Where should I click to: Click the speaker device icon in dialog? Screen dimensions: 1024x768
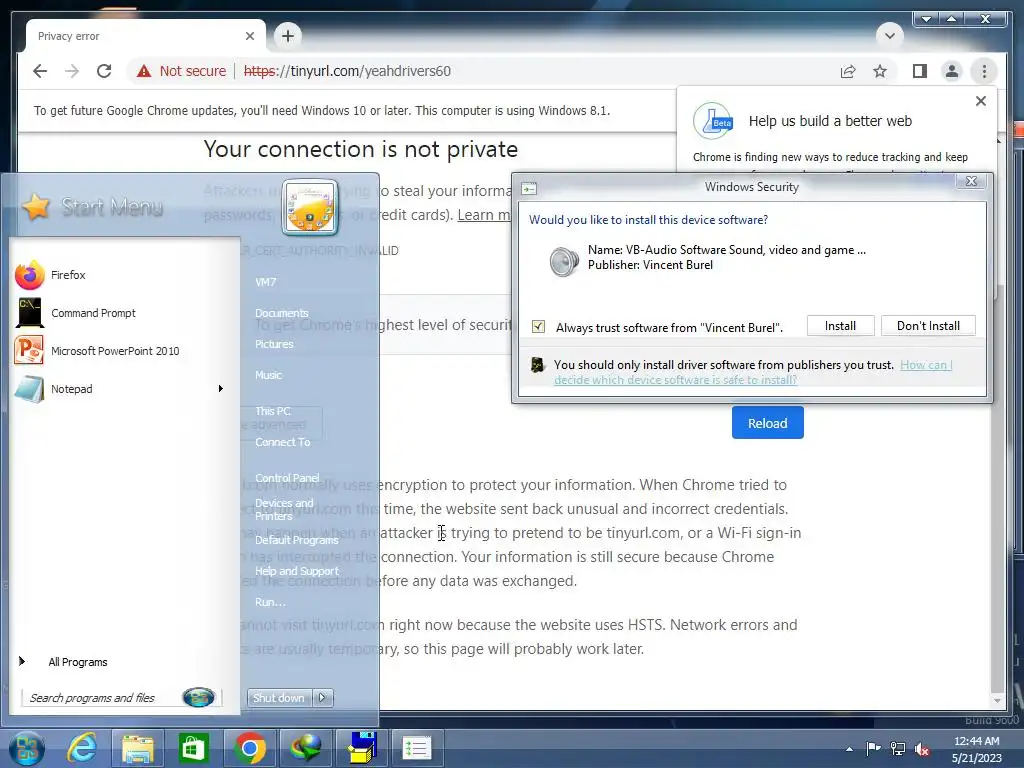click(x=563, y=262)
